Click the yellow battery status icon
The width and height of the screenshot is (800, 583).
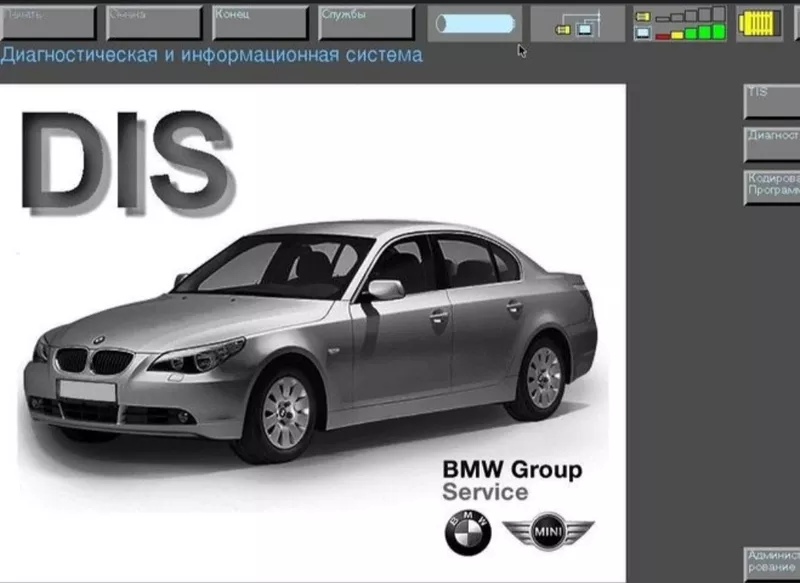[759, 23]
